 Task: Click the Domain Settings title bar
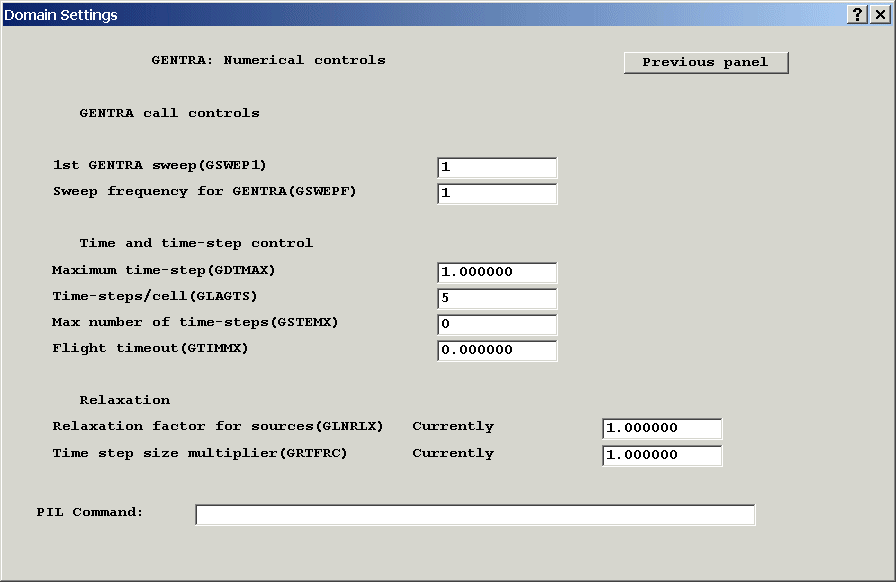click(x=400, y=14)
